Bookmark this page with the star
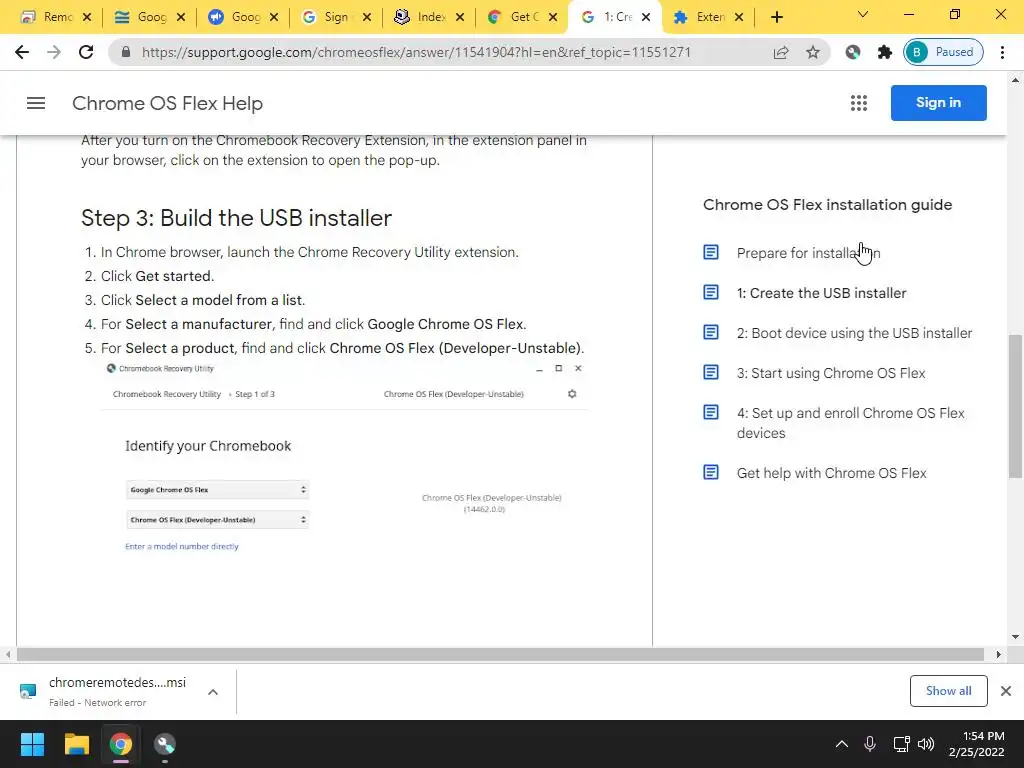The height and width of the screenshot is (768, 1024). (812, 52)
